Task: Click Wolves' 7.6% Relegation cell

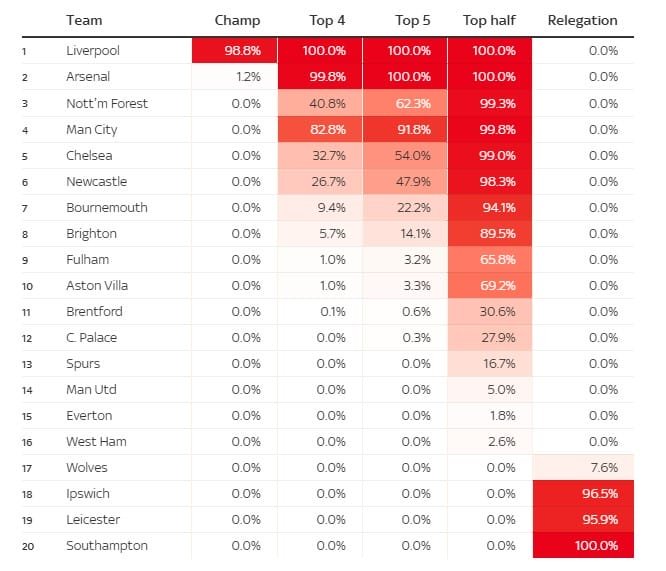Action: [583, 467]
